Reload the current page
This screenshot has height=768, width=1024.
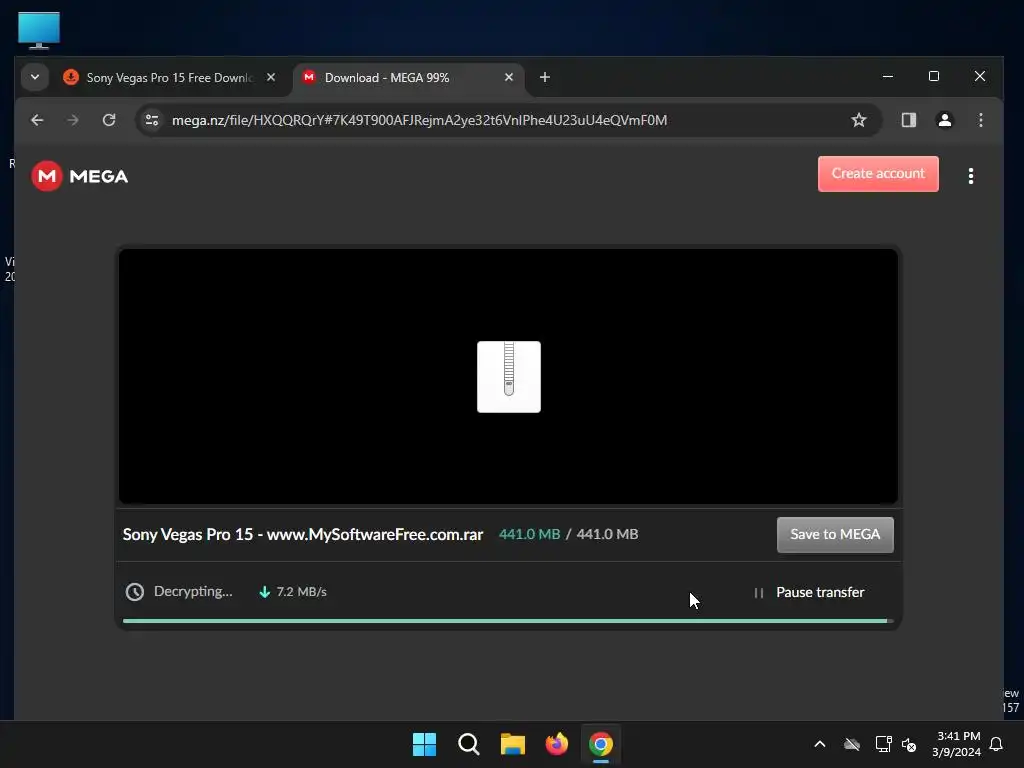[109, 120]
